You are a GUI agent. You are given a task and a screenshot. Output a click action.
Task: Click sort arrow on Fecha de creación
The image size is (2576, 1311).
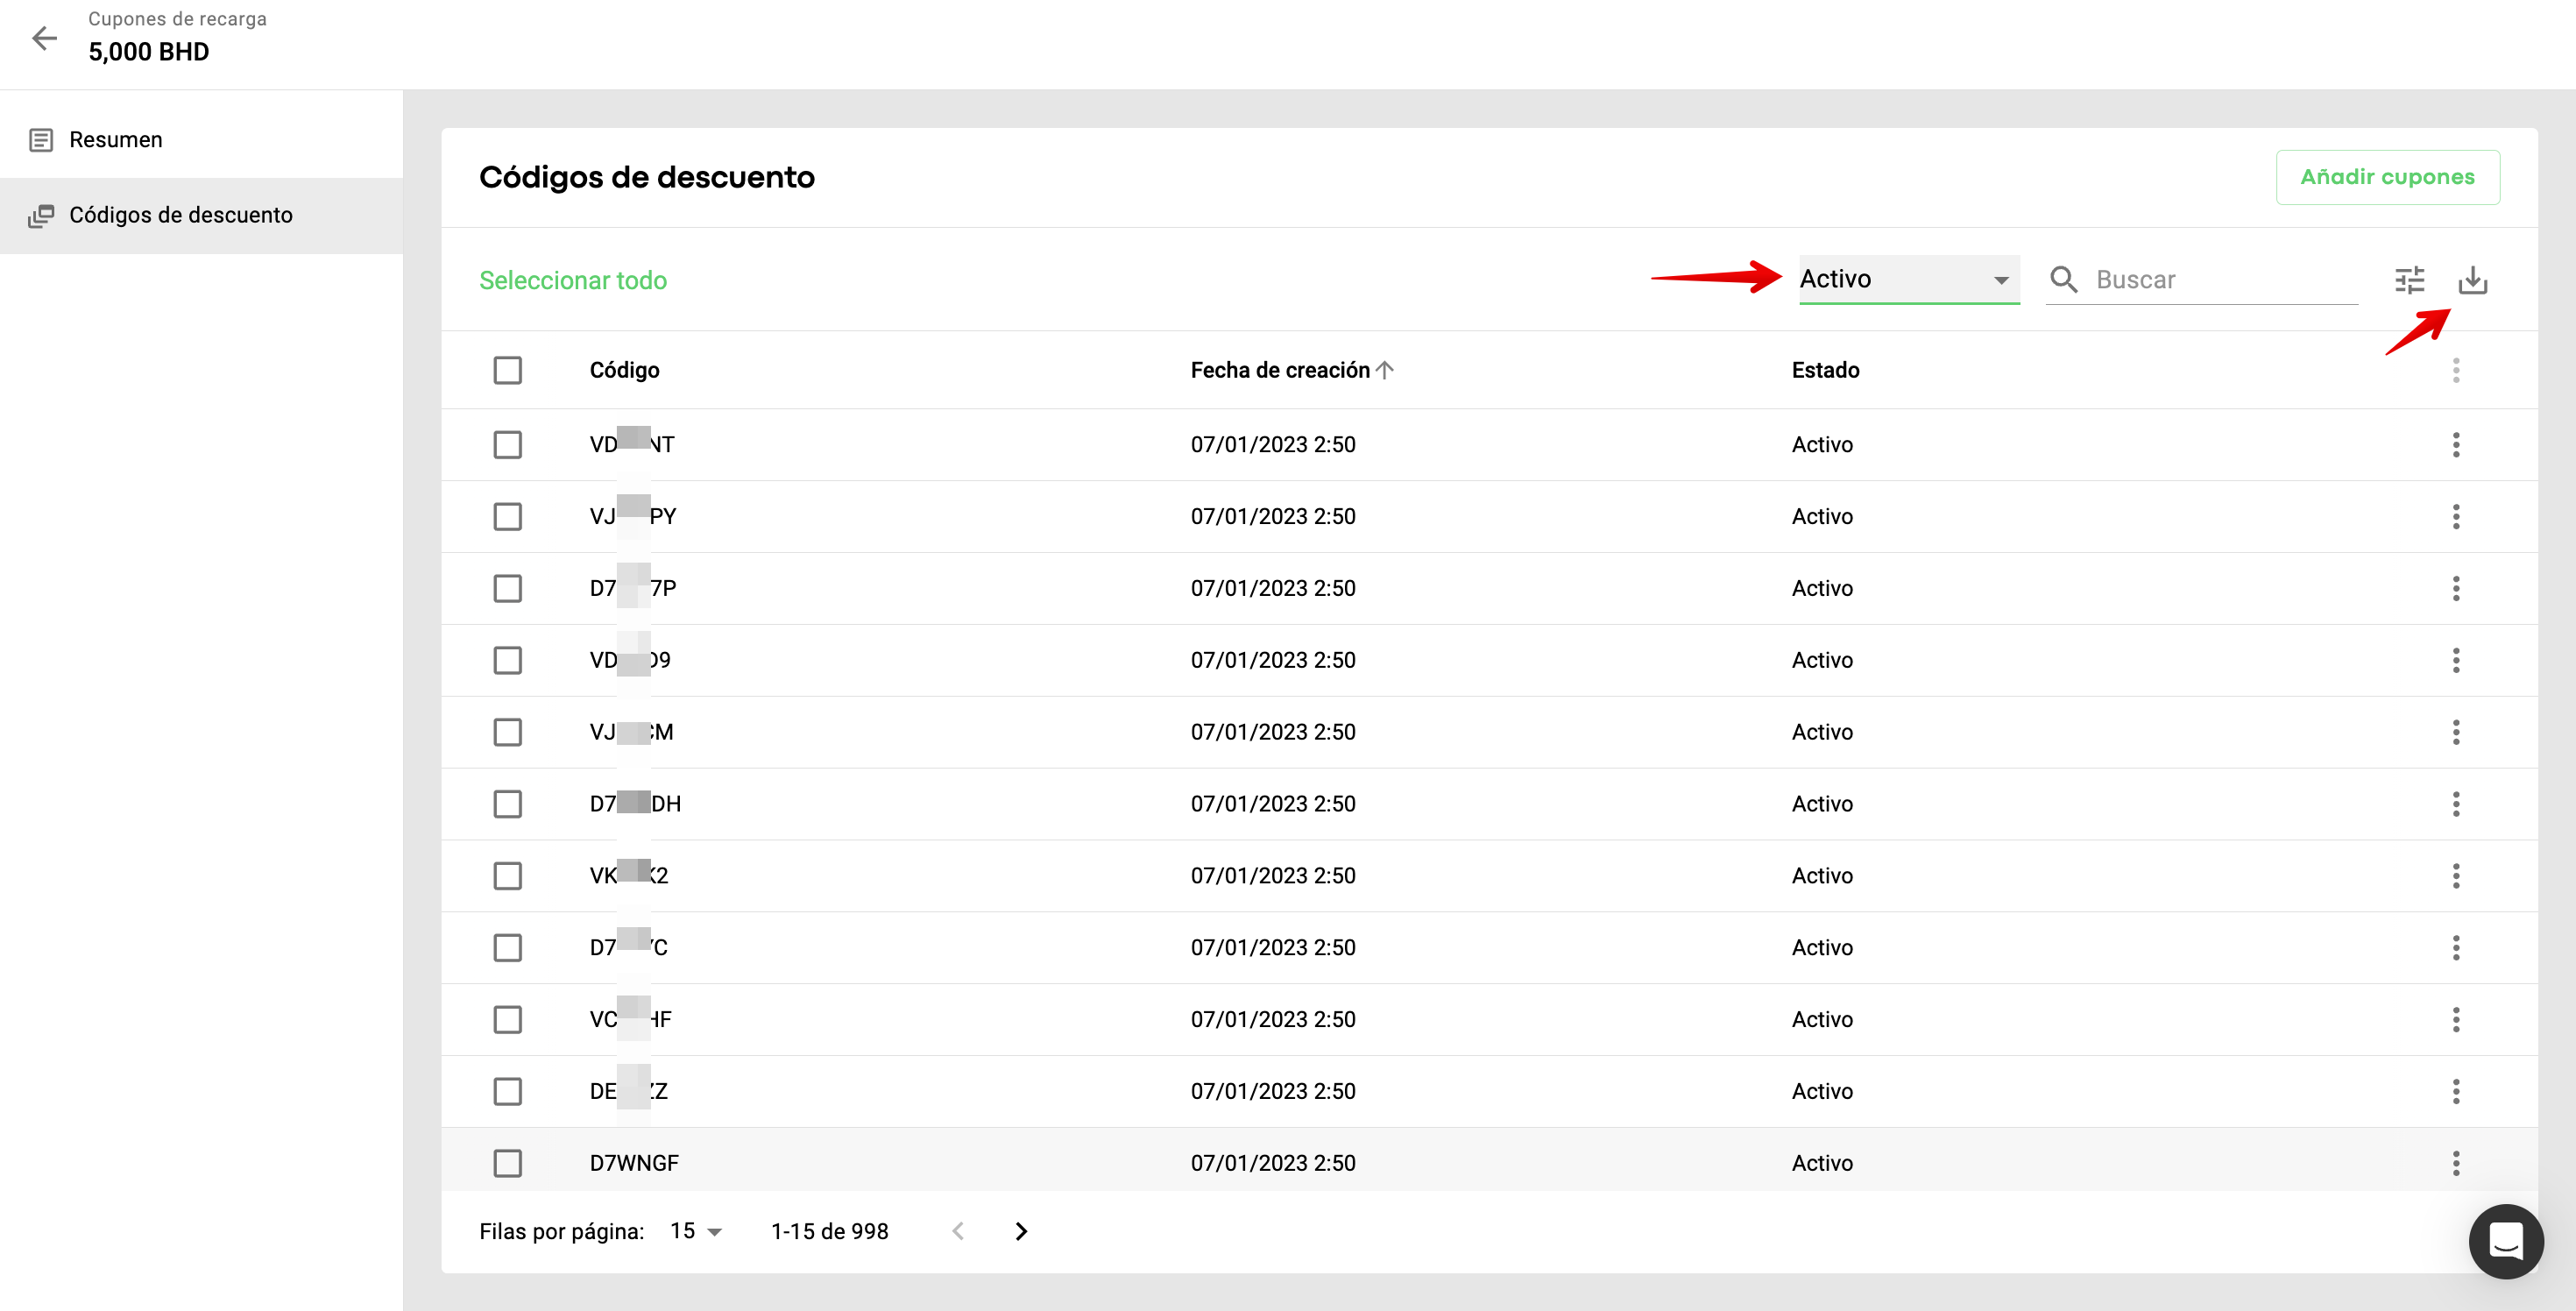point(1385,370)
